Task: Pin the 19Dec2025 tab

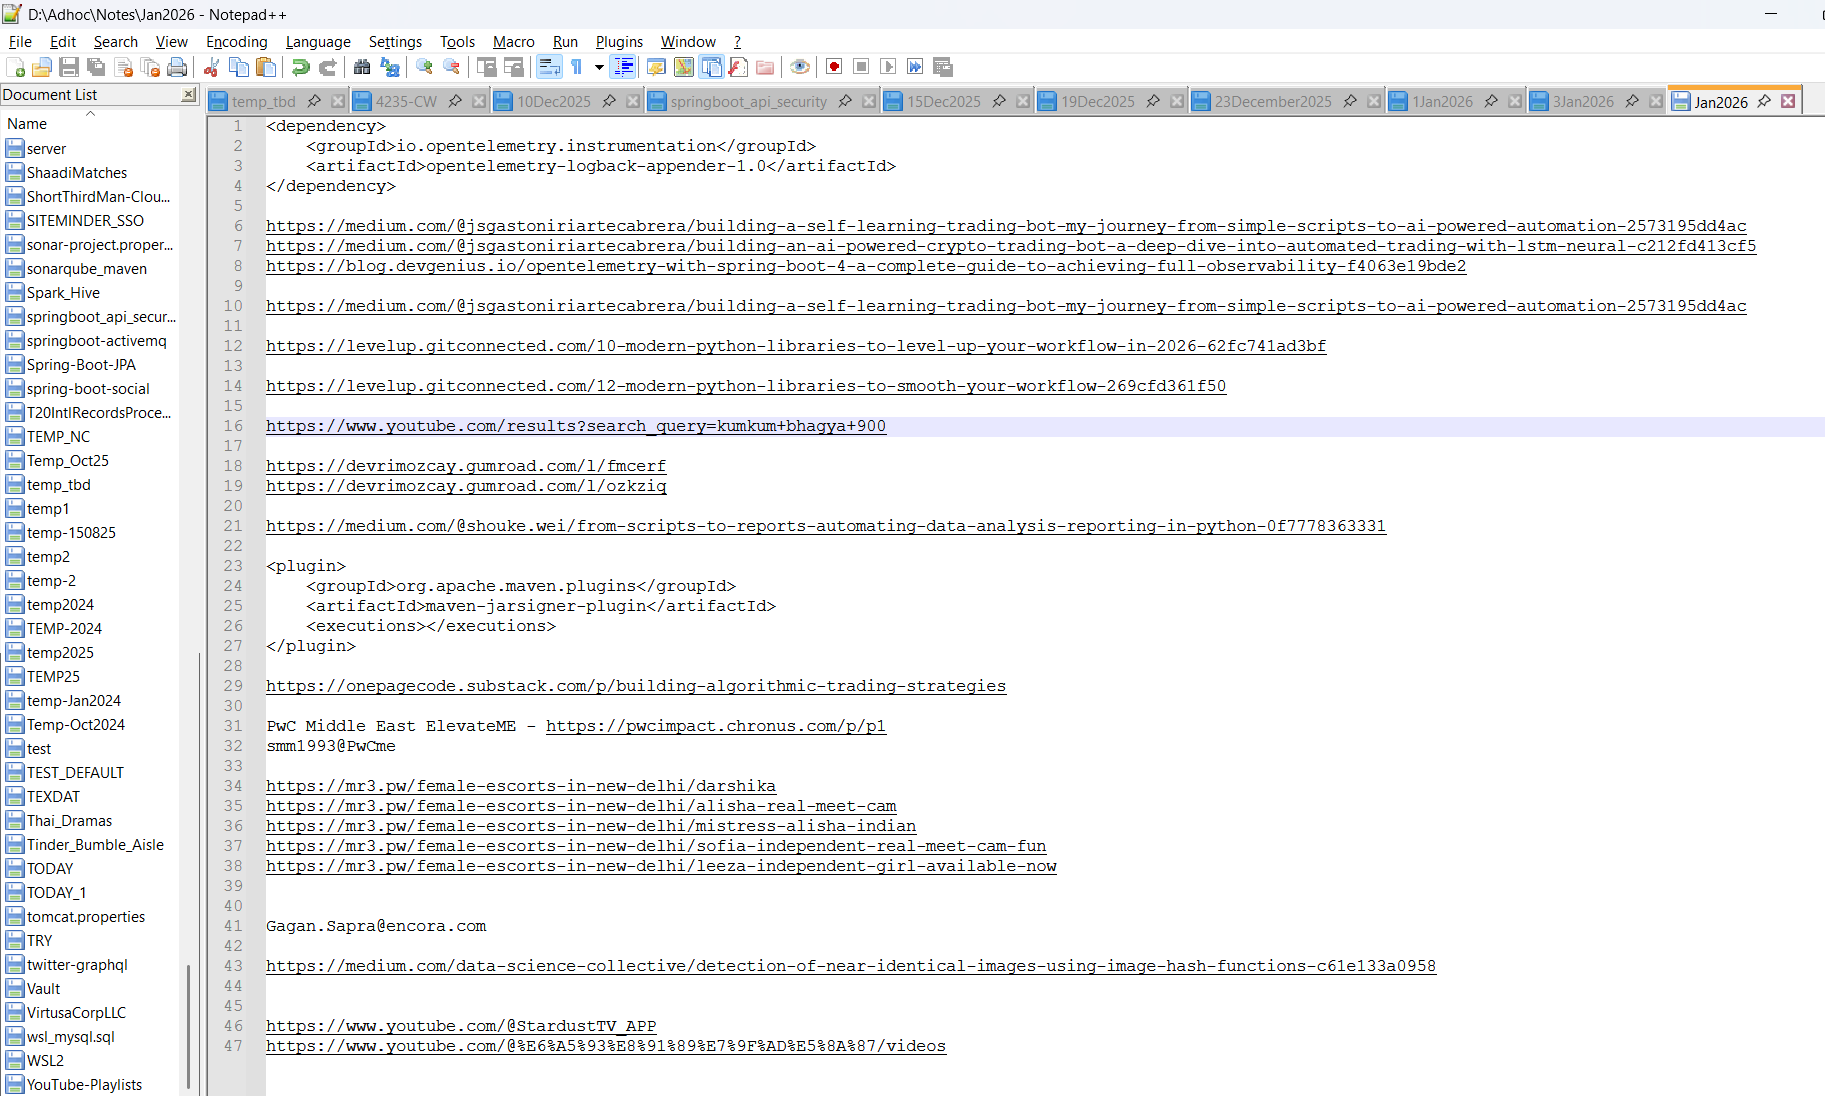Action: [1153, 101]
